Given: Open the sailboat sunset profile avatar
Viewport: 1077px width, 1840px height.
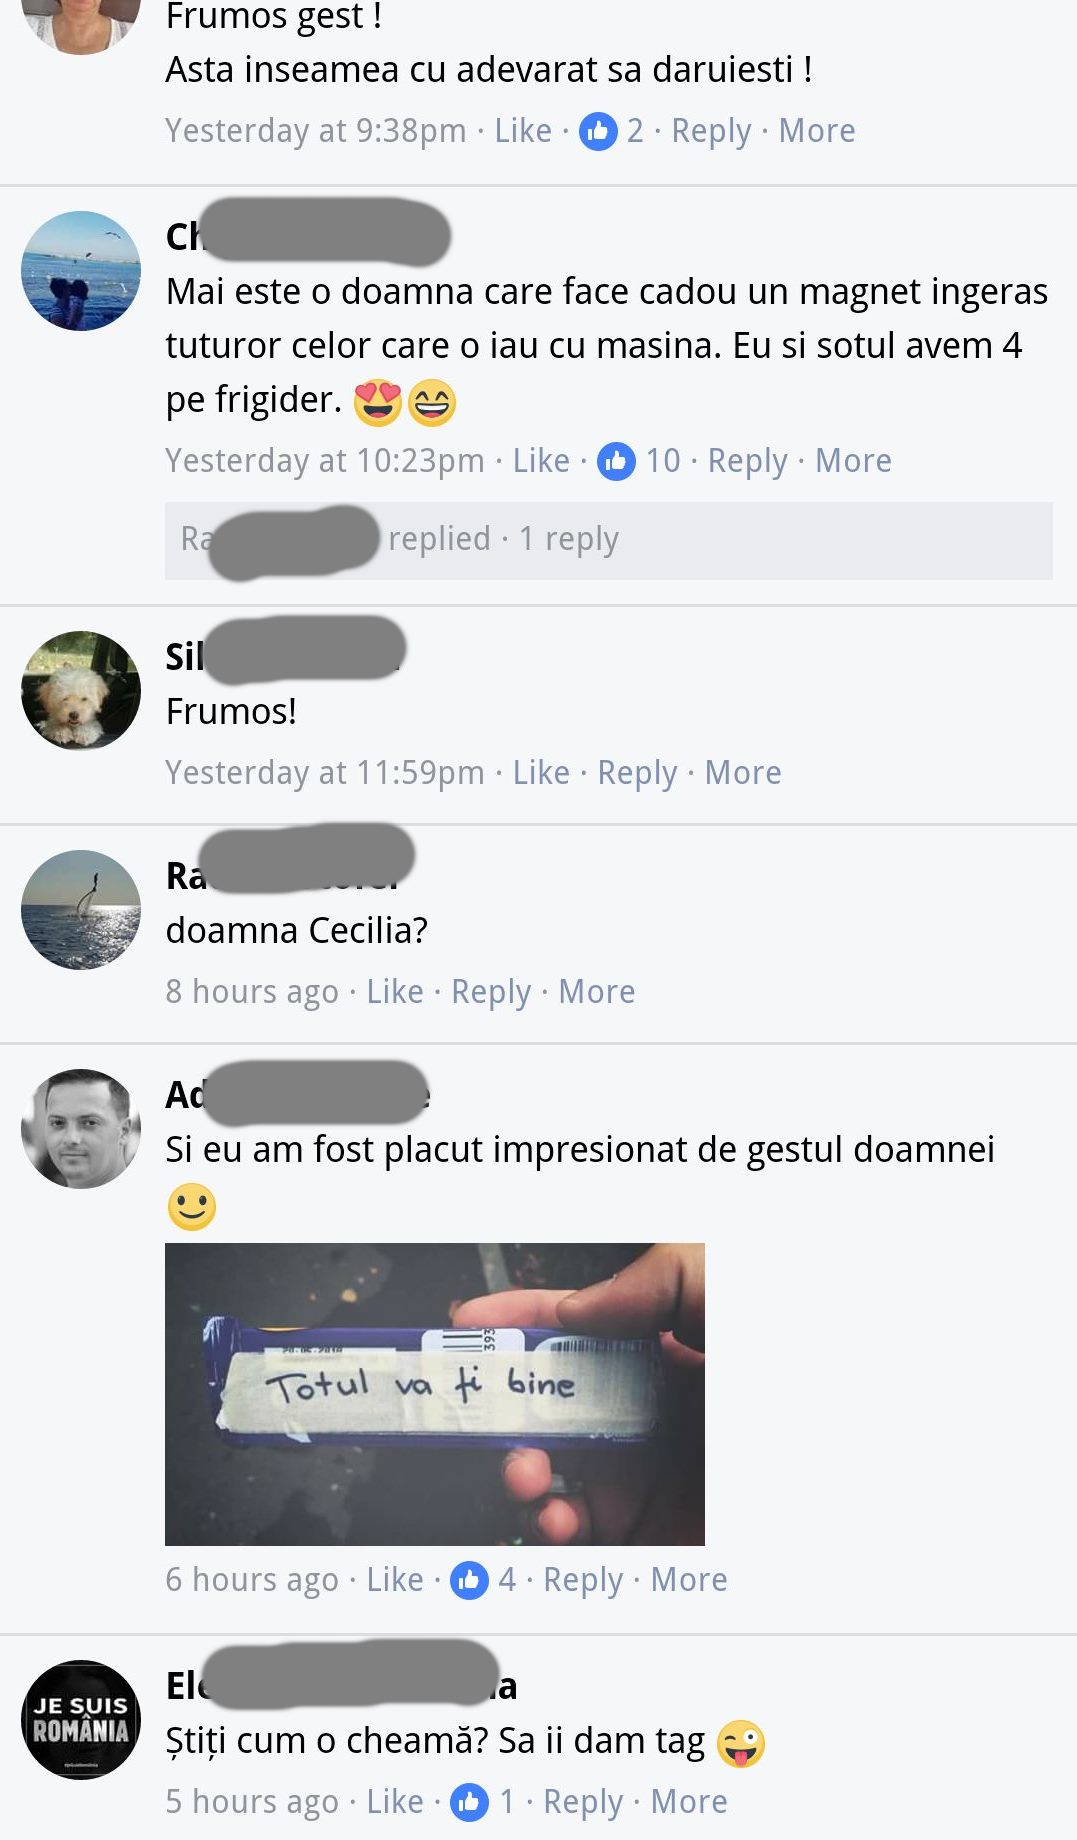Looking at the screenshot, I should click(x=81, y=910).
